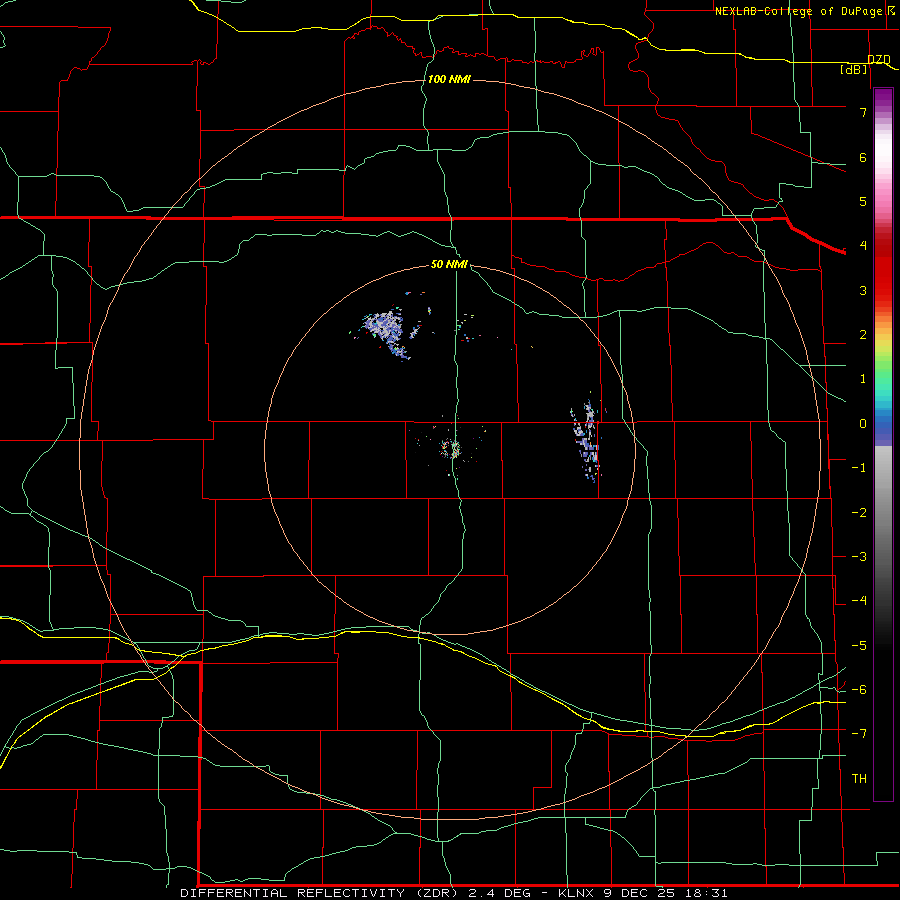Click the [dB] unit label
900x900 pixels.
(x=854, y=69)
